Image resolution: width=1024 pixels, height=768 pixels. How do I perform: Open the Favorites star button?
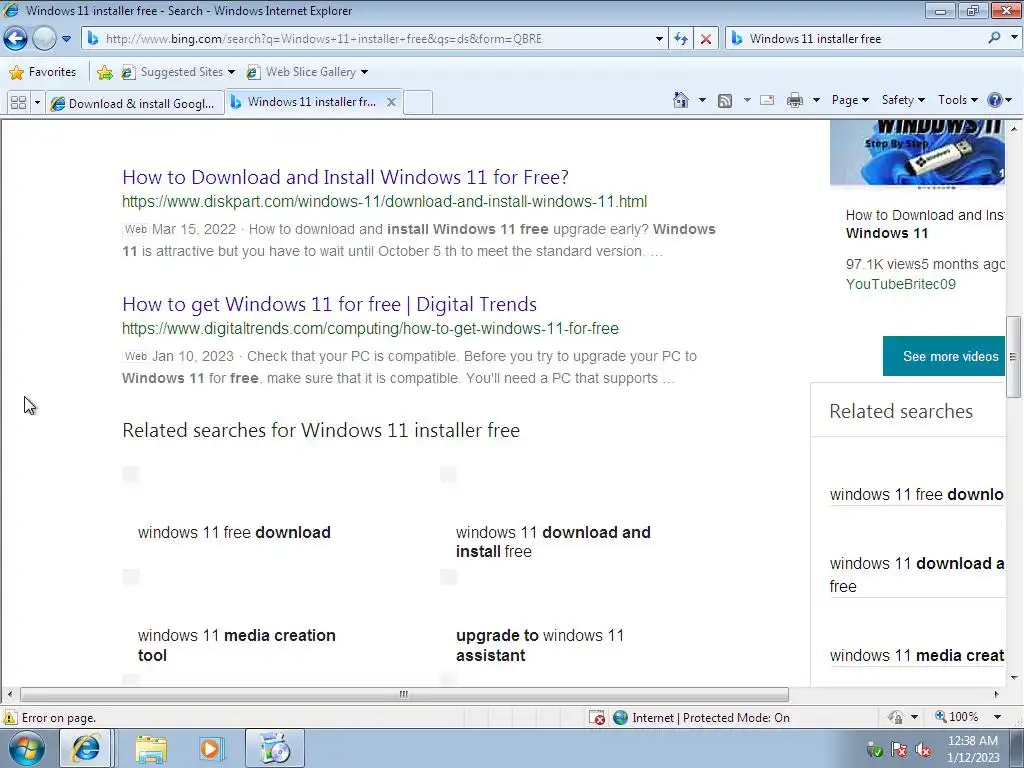coord(43,72)
